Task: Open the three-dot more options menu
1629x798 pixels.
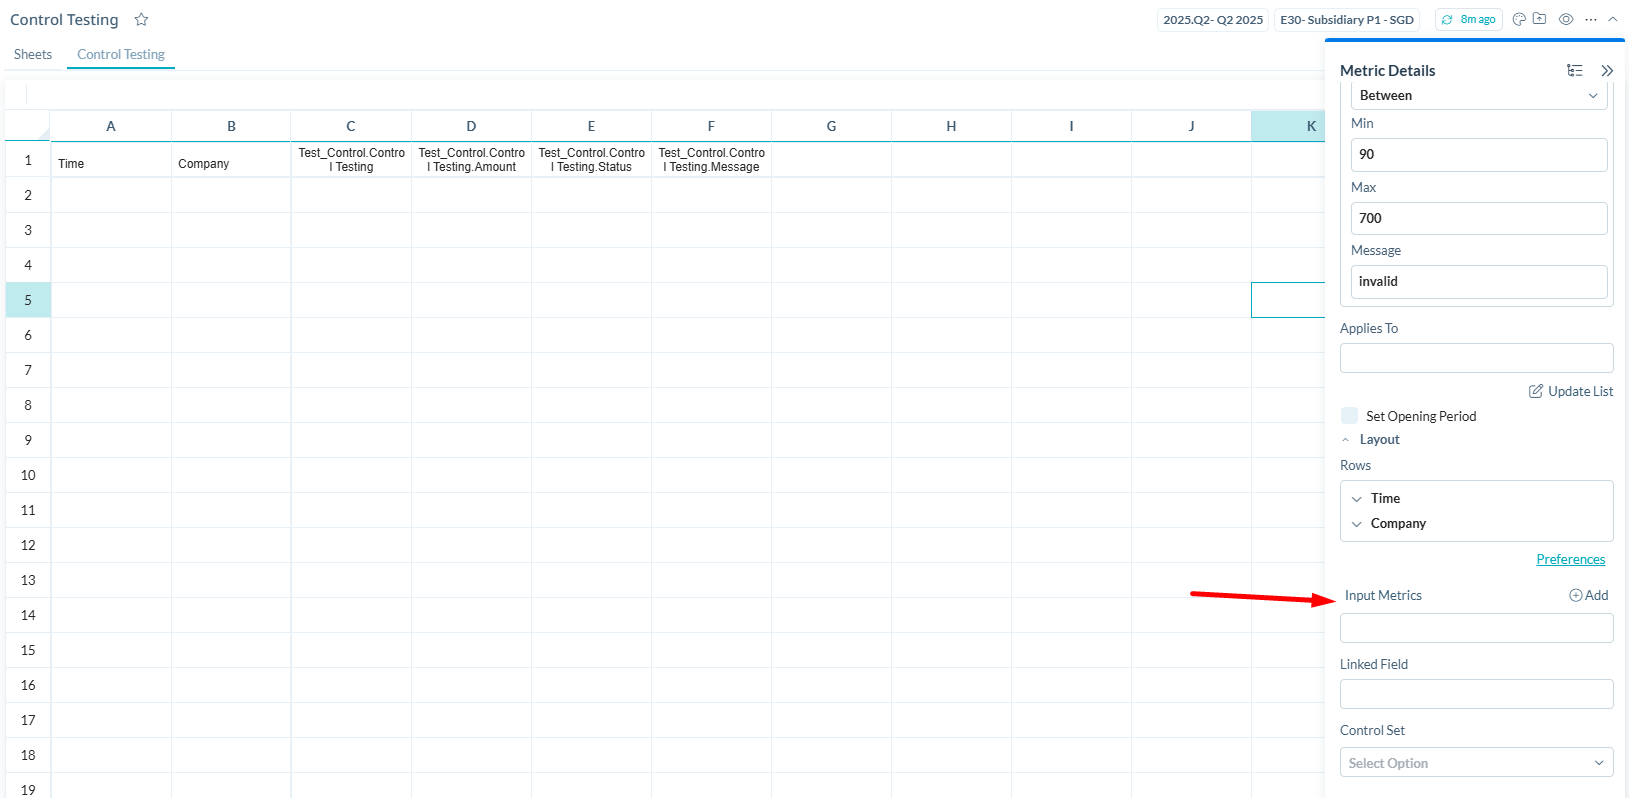Action: pos(1591,19)
